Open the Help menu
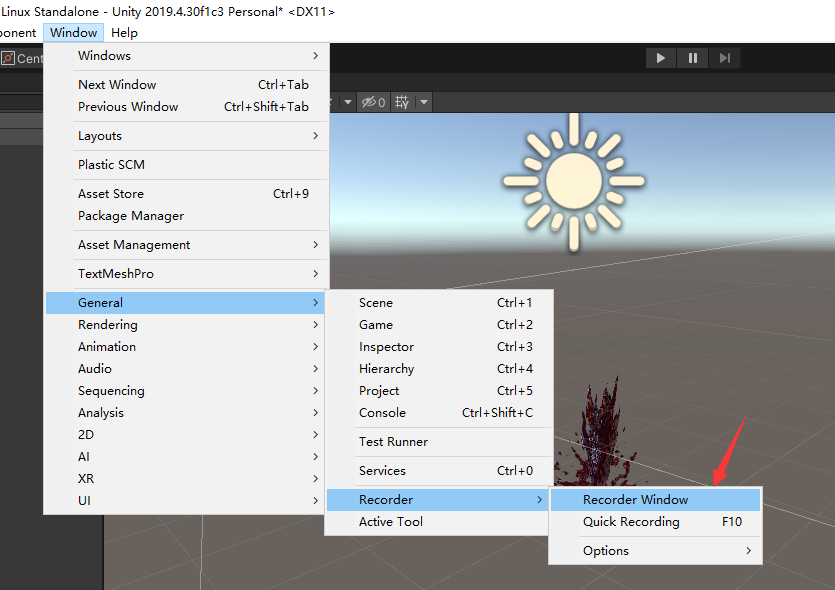The image size is (835, 590). 124,32
